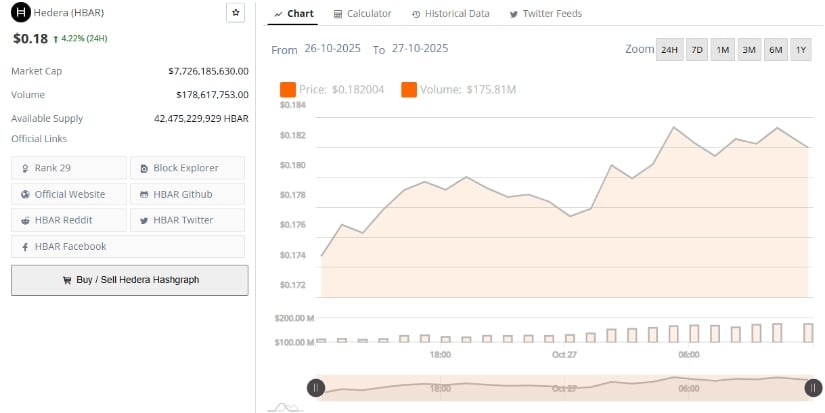The width and height of the screenshot is (825, 413).
Task: Switch to the Historical Data tab
Action: tap(452, 14)
